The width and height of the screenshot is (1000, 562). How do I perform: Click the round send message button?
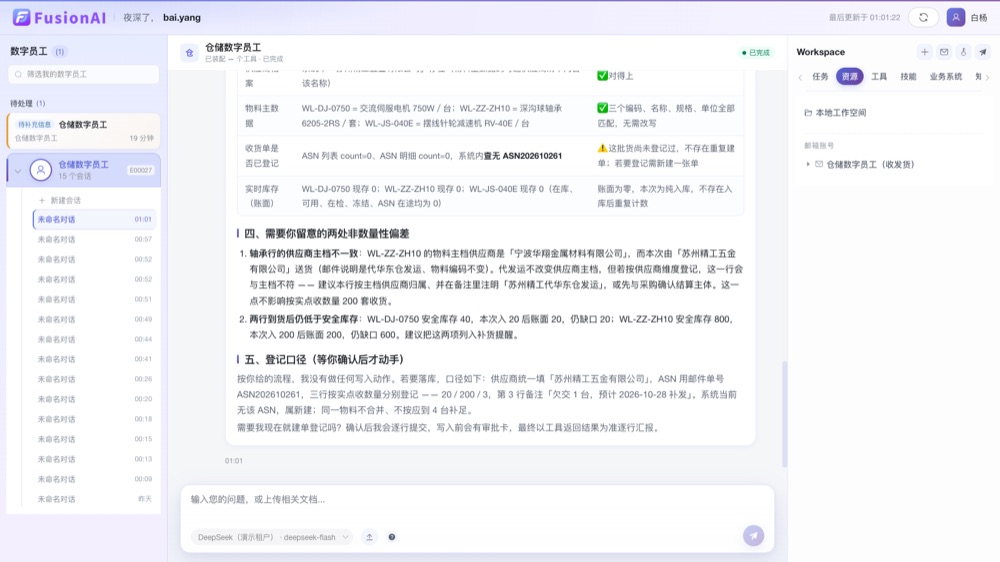coord(753,536)
